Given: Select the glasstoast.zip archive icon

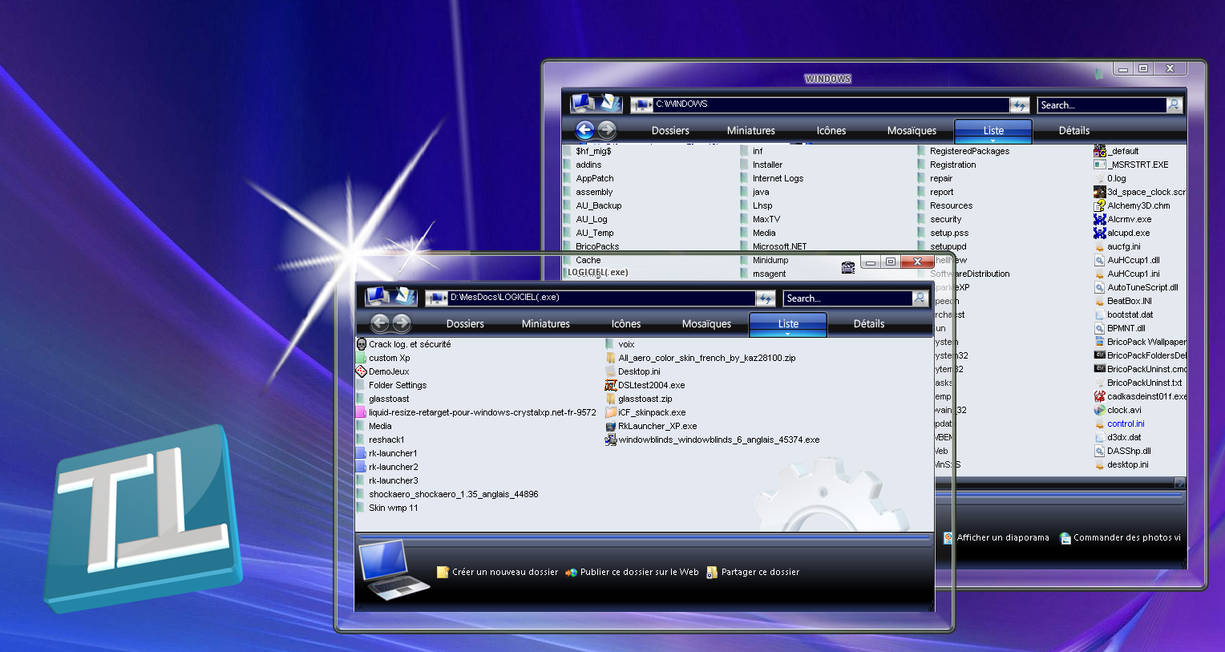Looking at the screenshot, I should point(611,399).
